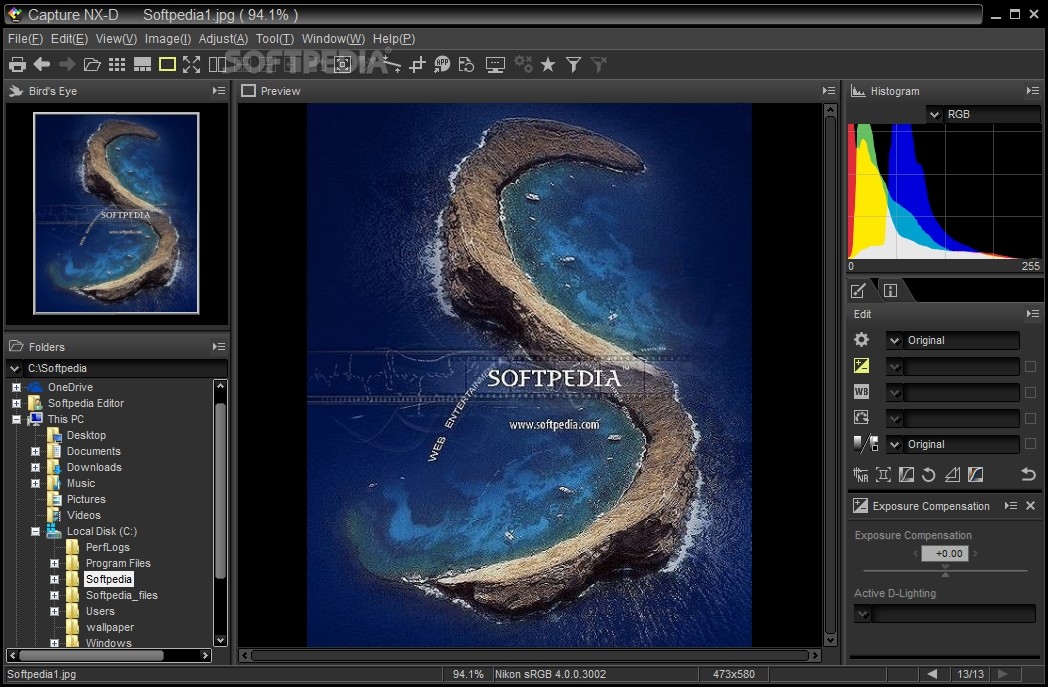
Task: Open the Active D-Lighting dropdown
Action: coord(862,614)
